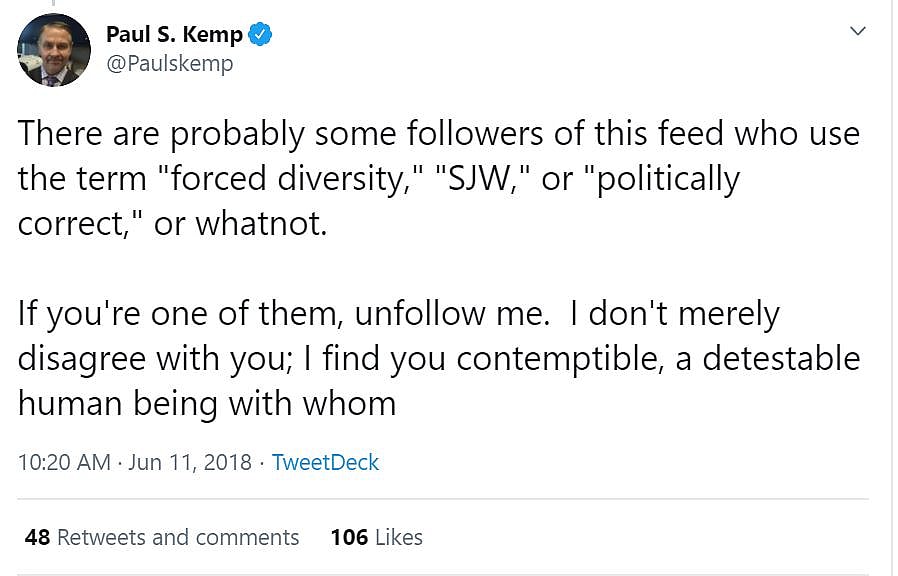Image resolution: width=898 pixels, height=576 pixels.
Task: Click Paul S. Kemp's profile avatar
Action: point(54,50)
